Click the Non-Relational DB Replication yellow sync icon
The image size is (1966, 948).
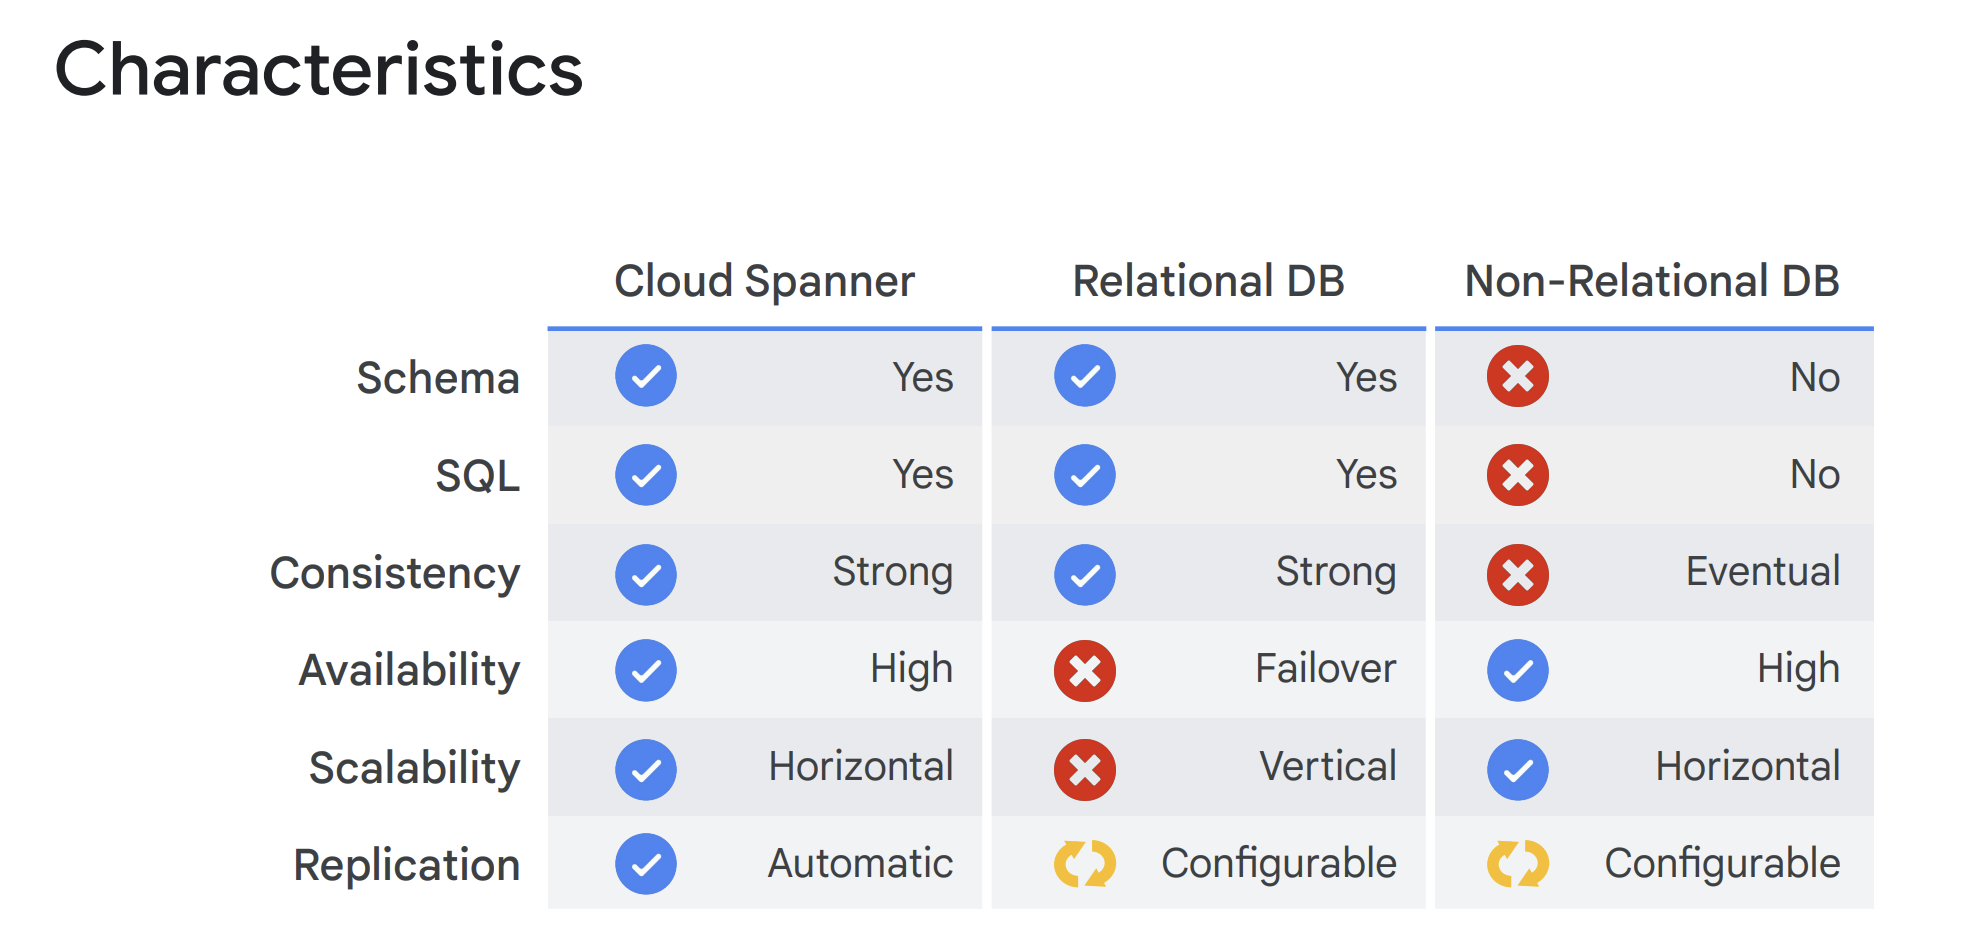[1517, 864]
